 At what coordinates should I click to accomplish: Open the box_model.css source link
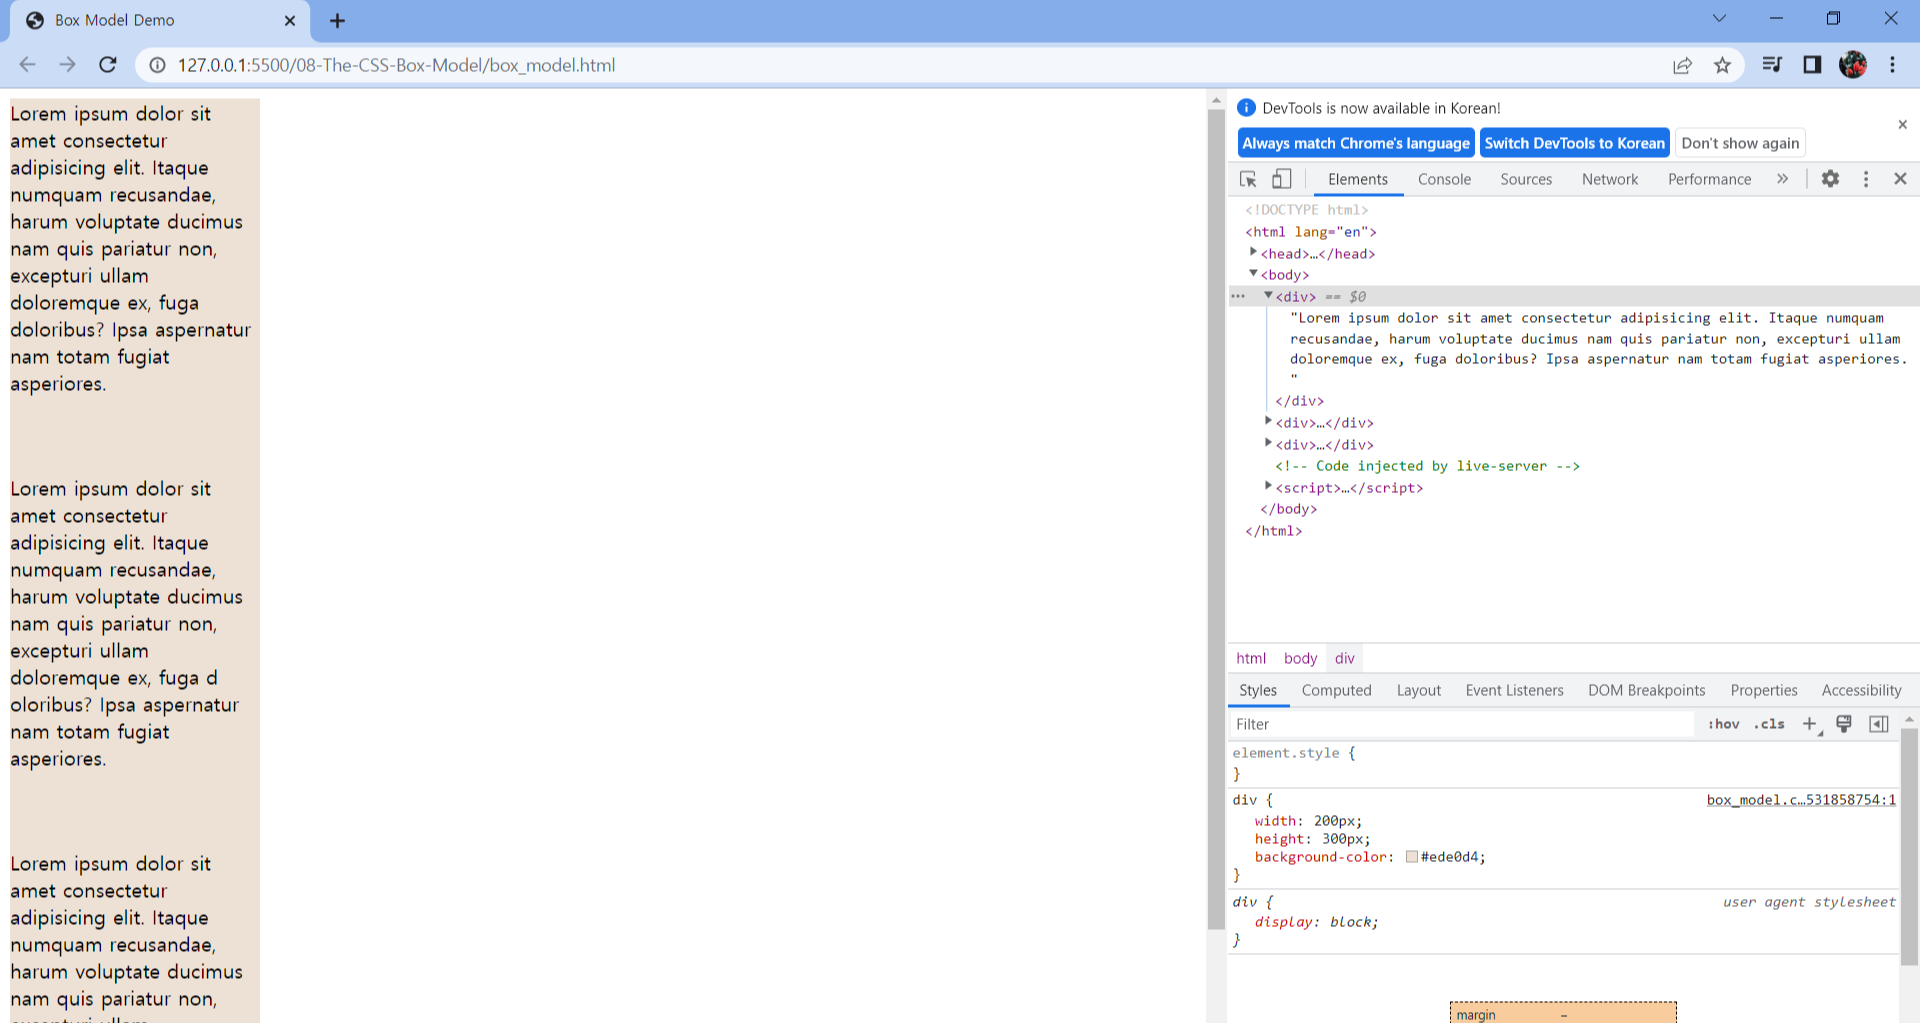(1801, 800)
